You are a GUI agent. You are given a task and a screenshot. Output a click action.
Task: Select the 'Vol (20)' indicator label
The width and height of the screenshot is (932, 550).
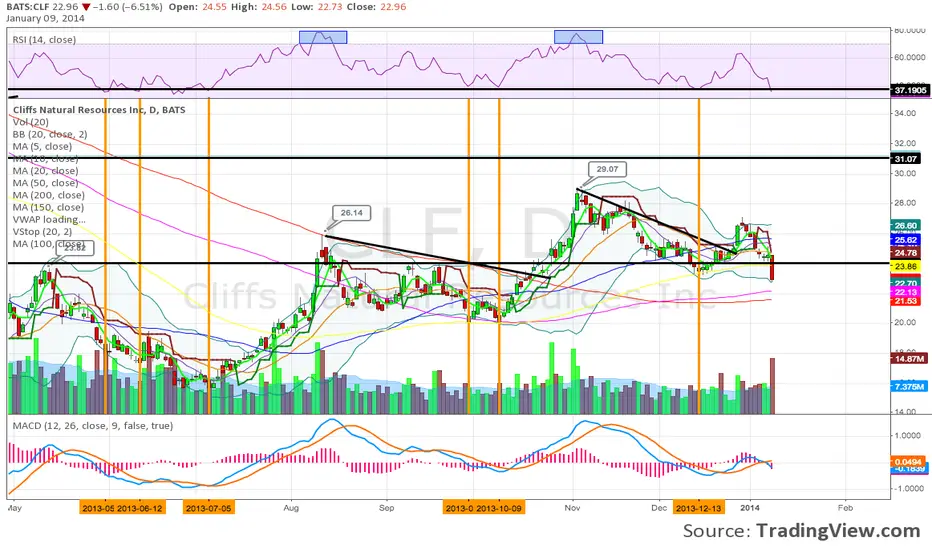pyautogui.click(x=31, y=122)
